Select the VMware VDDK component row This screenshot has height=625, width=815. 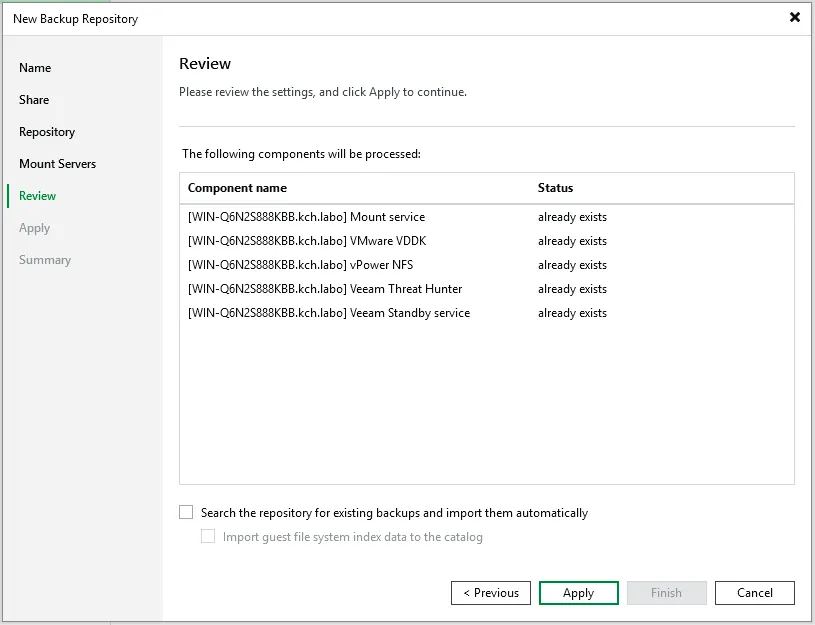point(306,241)
